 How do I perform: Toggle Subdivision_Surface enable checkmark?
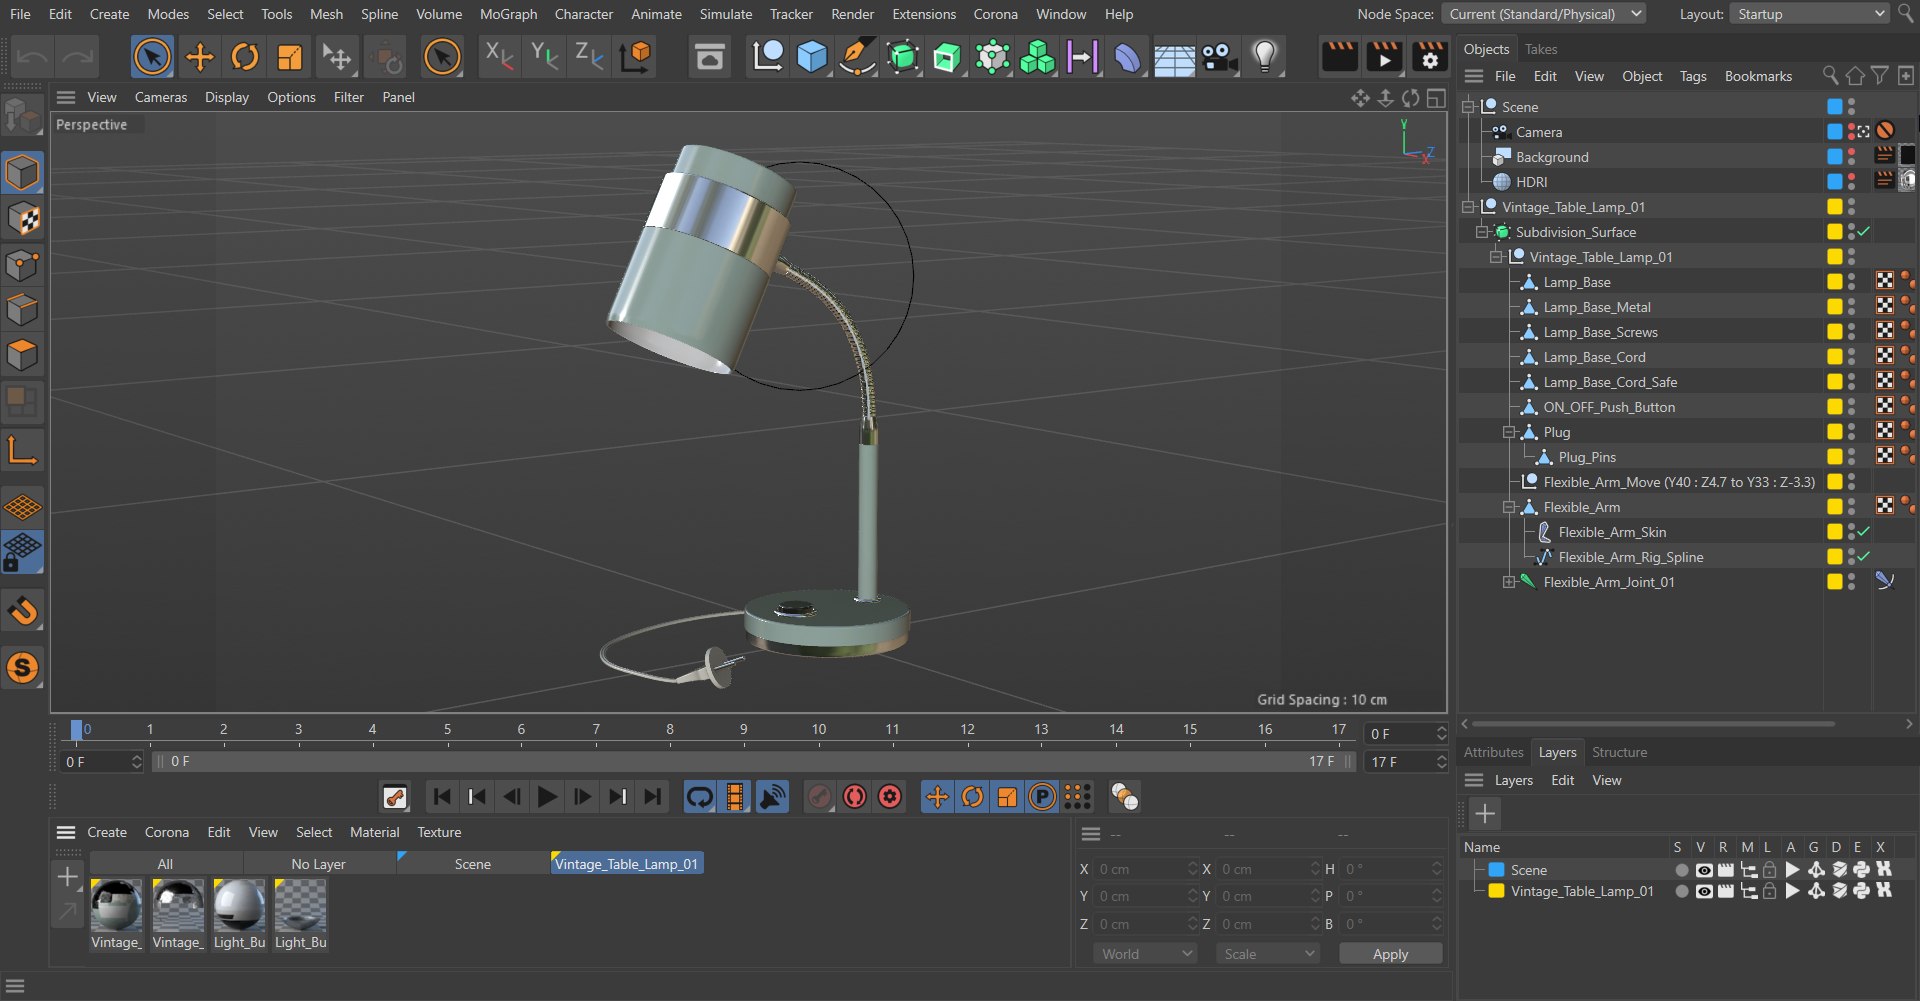coord(1864,232)
